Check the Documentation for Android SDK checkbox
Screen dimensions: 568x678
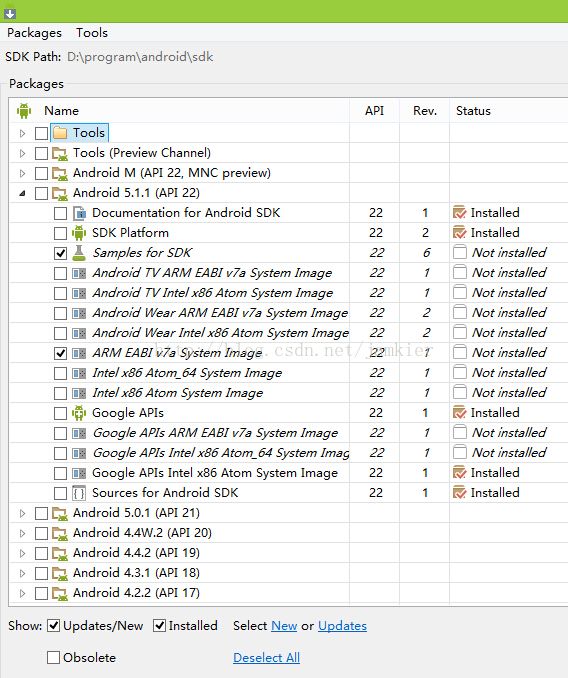(61, 213)
